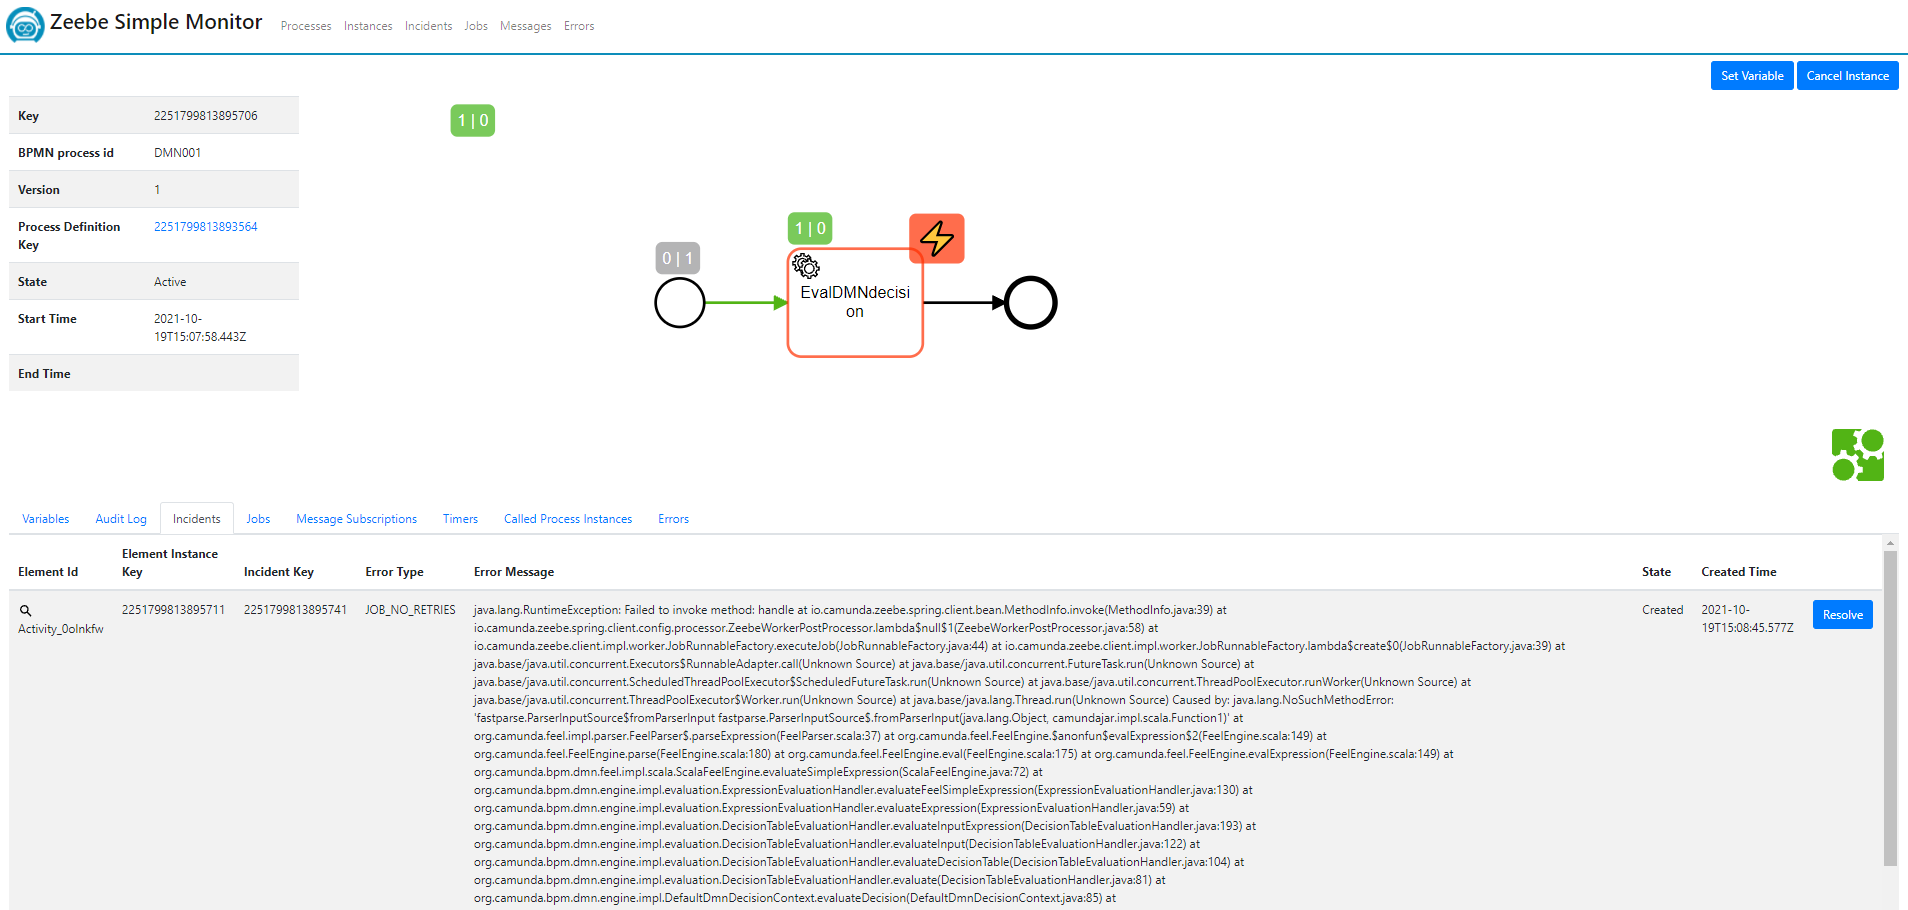The image size is (1908, 910).
Task: Click the Cancel Instance button
Action: [1847, 75]
